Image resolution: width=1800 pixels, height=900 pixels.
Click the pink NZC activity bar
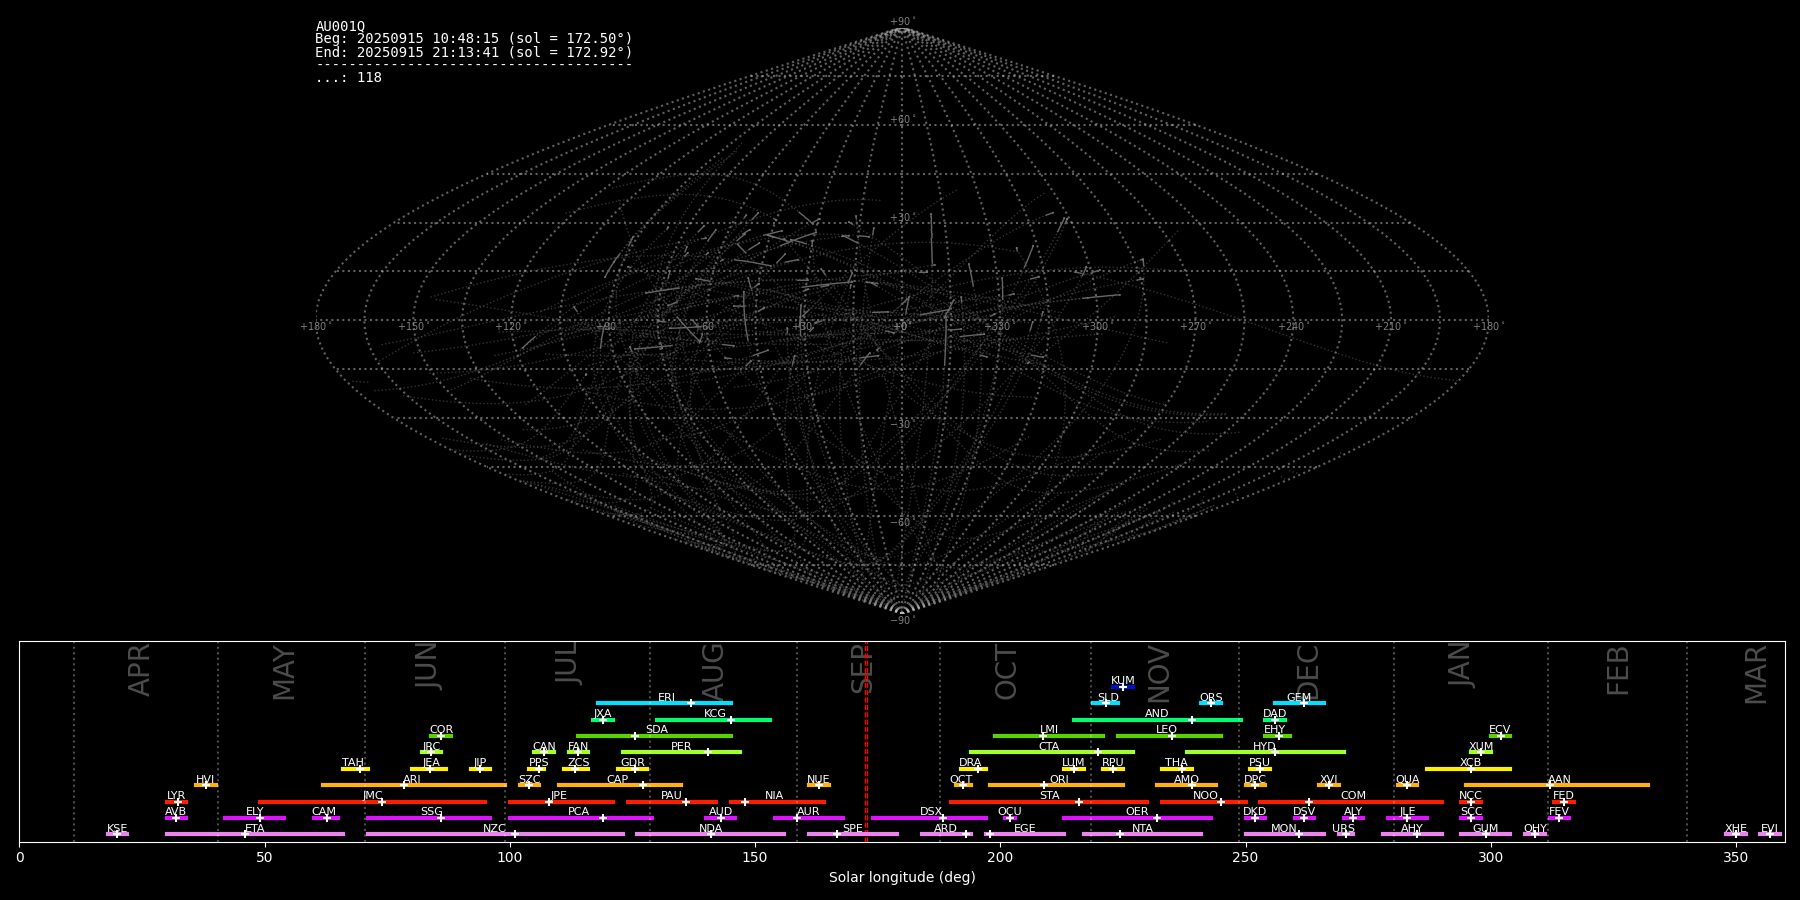coord(495,834)
